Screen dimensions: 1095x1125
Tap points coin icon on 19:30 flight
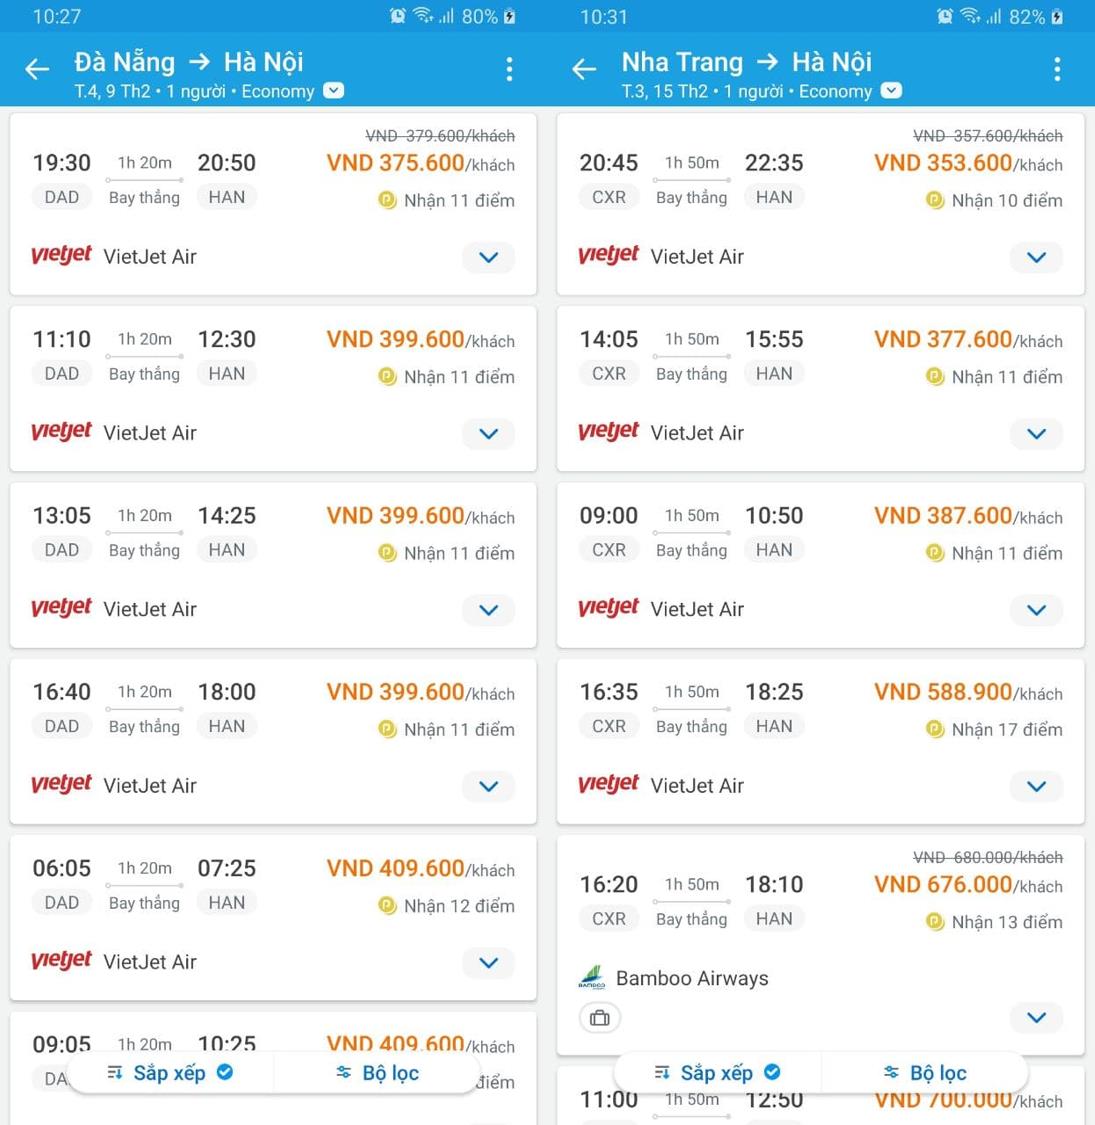(387, 201)
